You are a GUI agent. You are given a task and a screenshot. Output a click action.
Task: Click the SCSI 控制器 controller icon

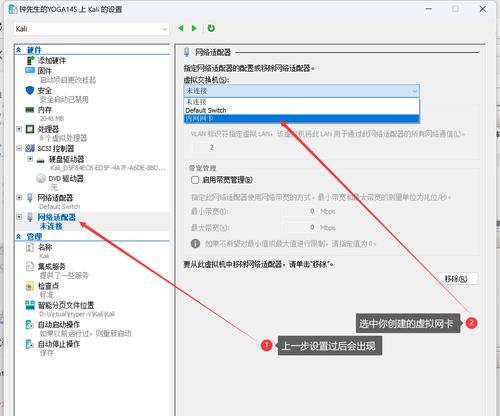tap(30, 148)
